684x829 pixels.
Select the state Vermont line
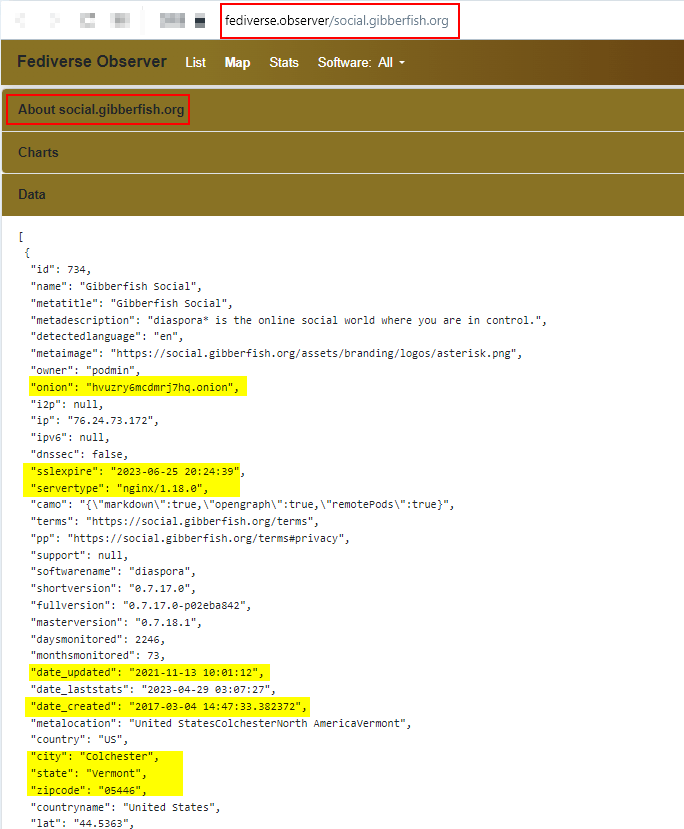tap(88, 774)
